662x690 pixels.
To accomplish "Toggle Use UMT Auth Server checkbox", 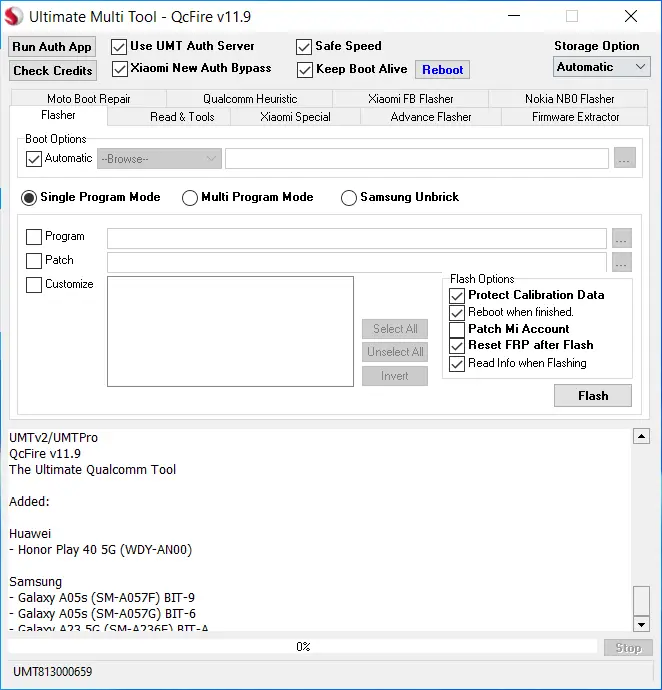I will [119, 47].
